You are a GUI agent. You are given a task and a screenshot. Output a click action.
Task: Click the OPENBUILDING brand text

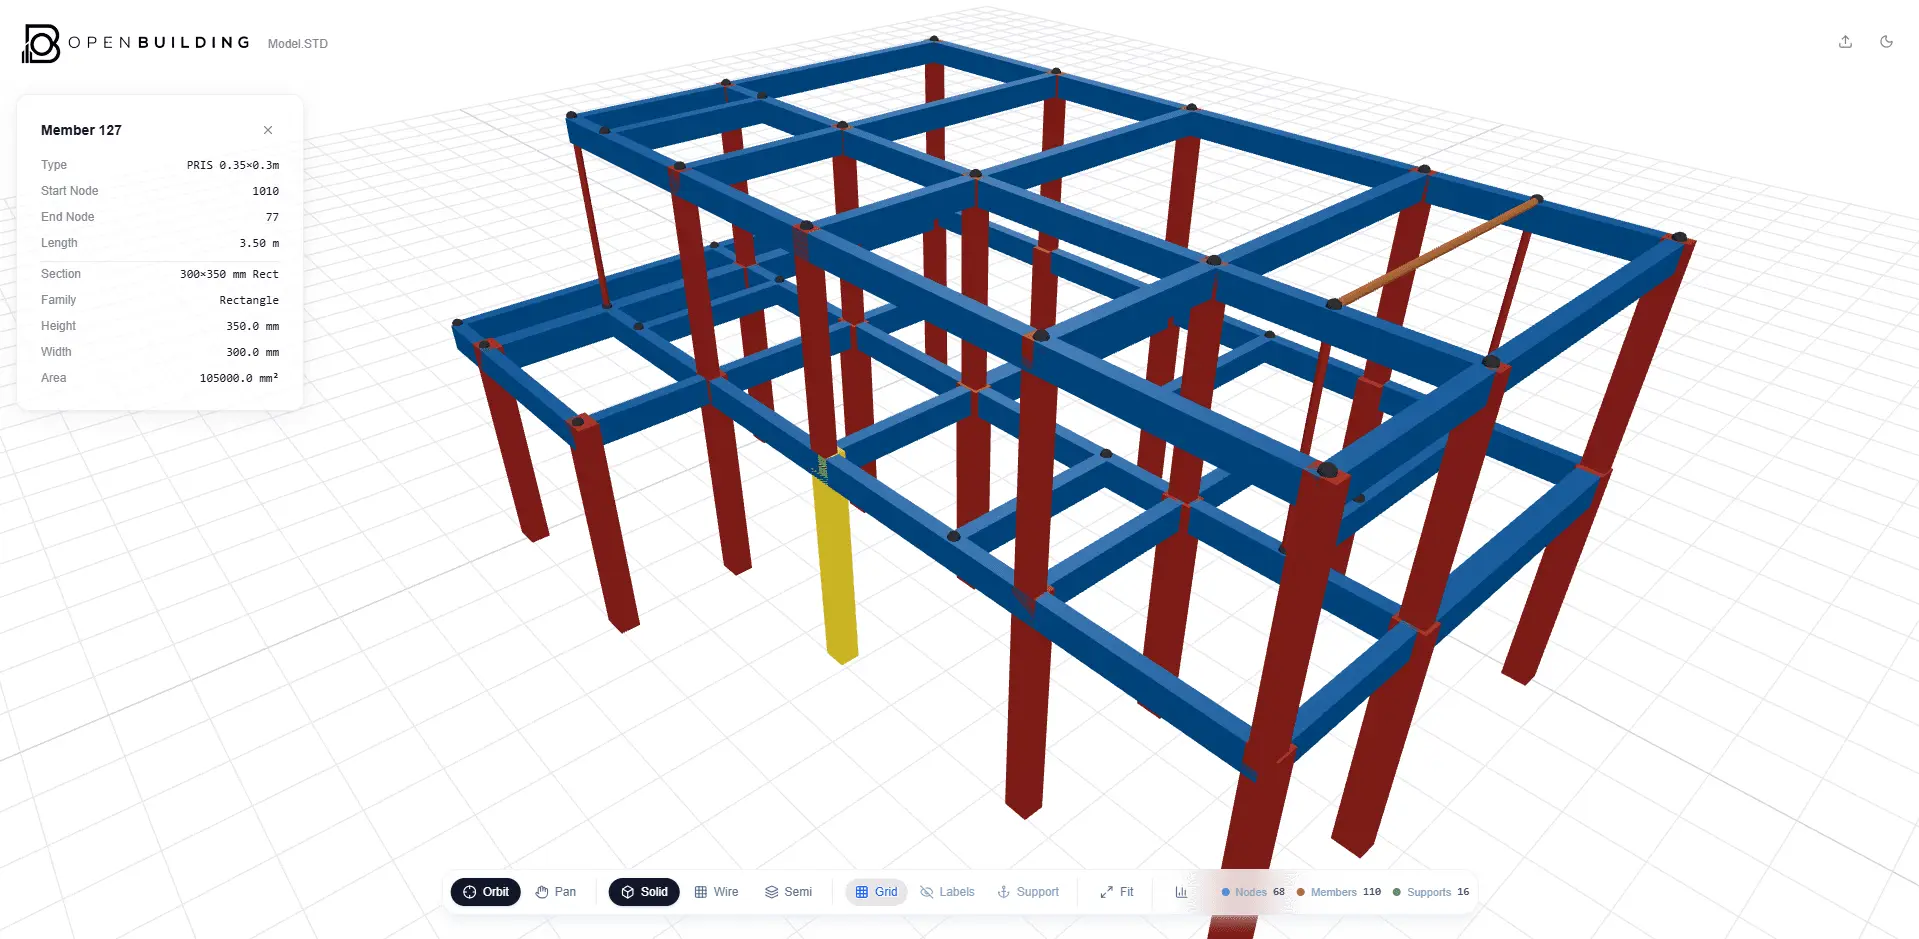[159, 42]
